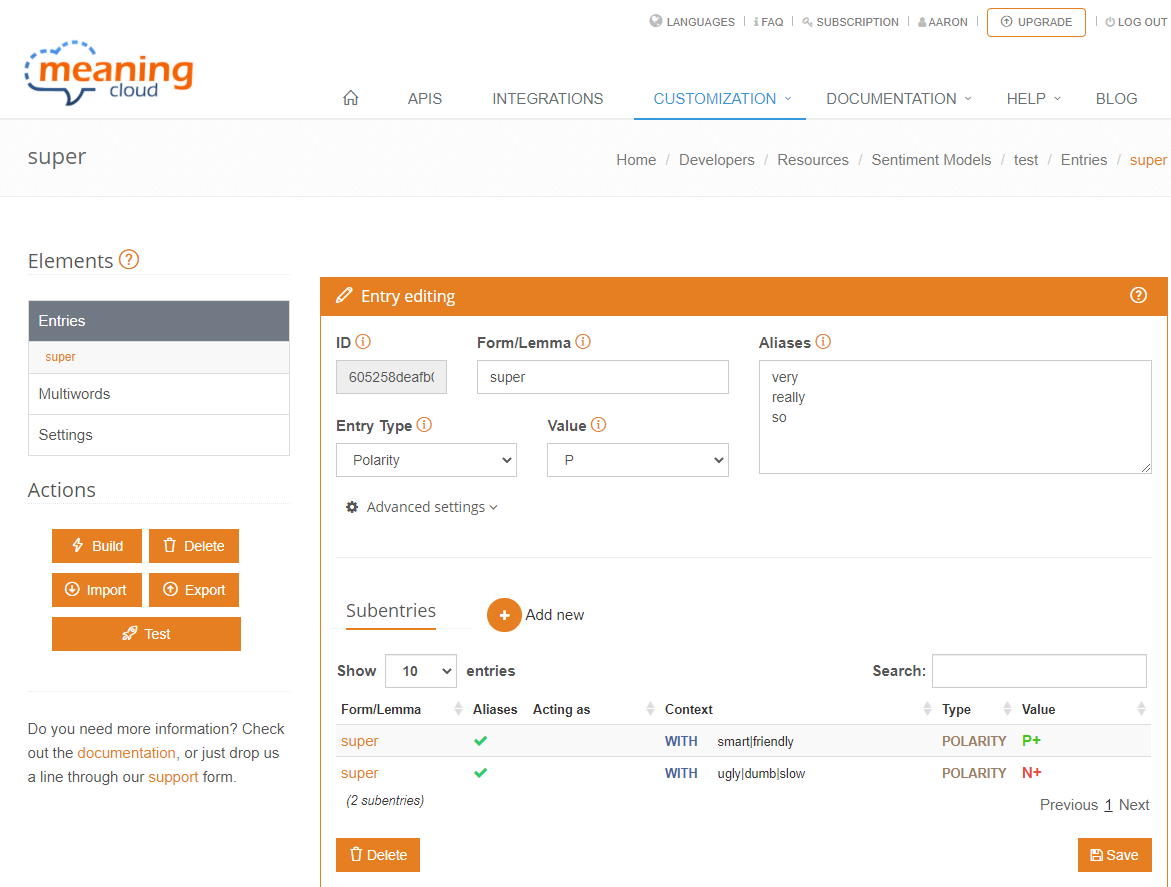Click the Subentries tab
The width and height of the screenshot is (1171, 887).
[391, 611]
